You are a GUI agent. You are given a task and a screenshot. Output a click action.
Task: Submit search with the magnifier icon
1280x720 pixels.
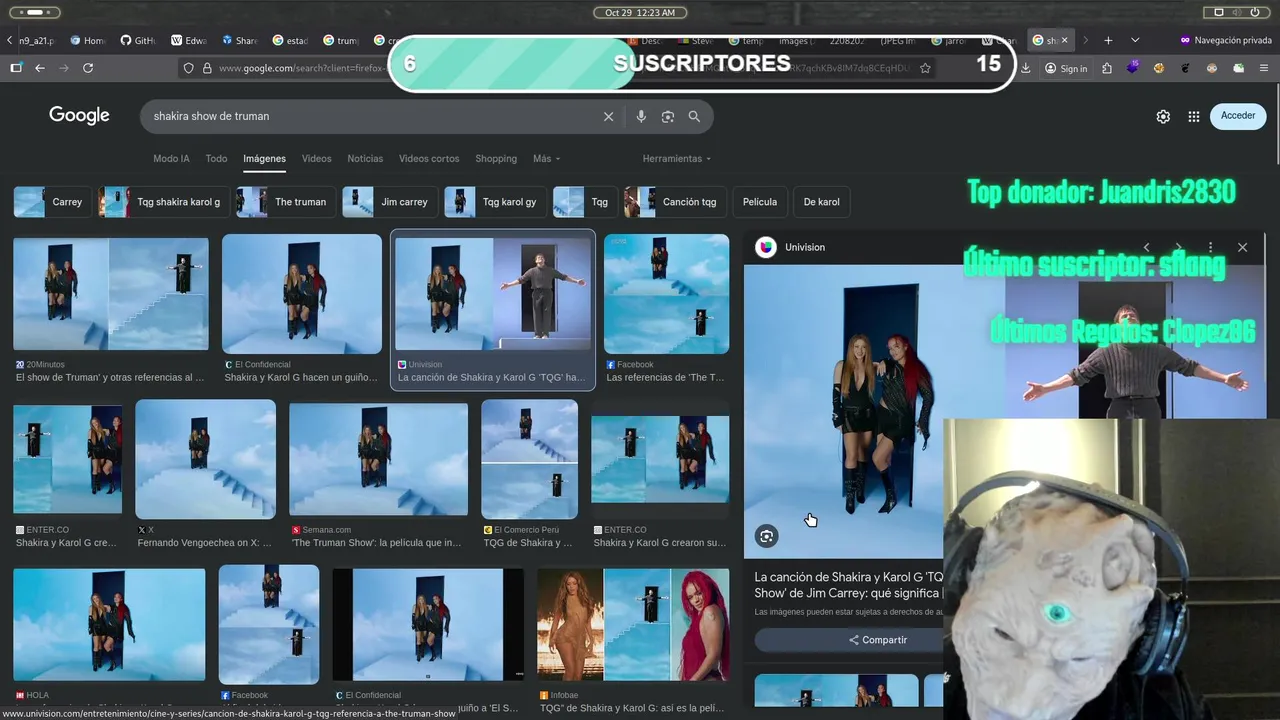tap(694, 116)
